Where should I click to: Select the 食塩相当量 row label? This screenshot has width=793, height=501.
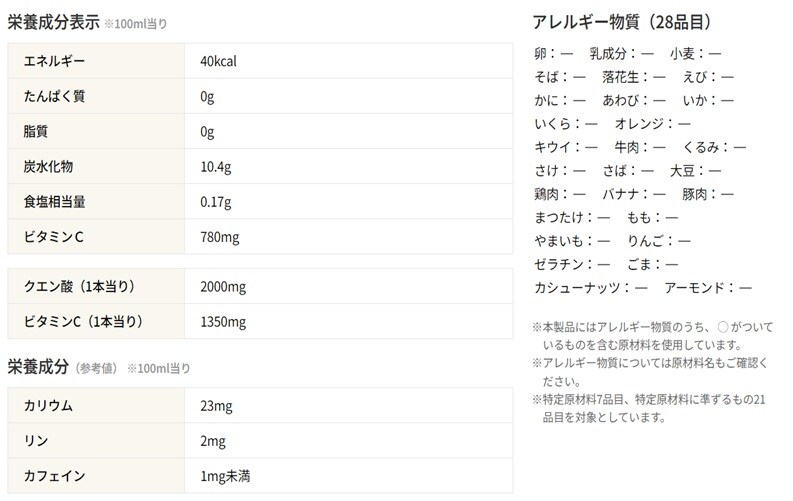[54, 202]
